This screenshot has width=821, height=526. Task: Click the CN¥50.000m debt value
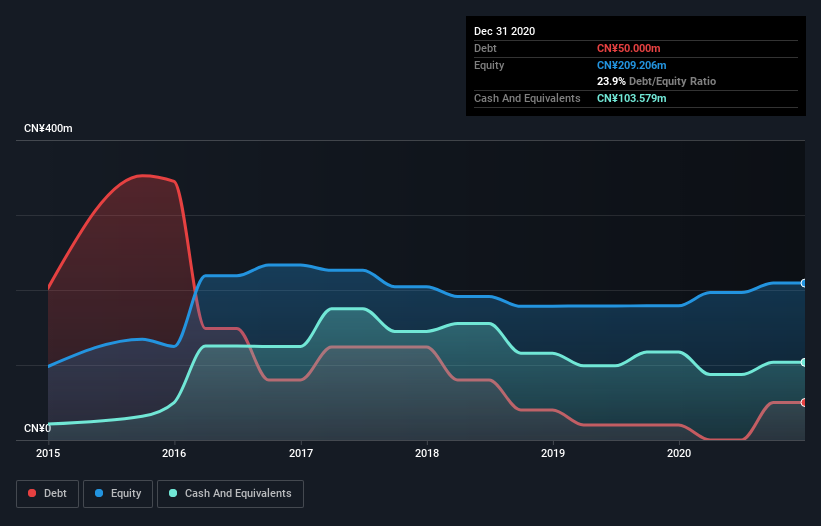click(x=628, y=48)
